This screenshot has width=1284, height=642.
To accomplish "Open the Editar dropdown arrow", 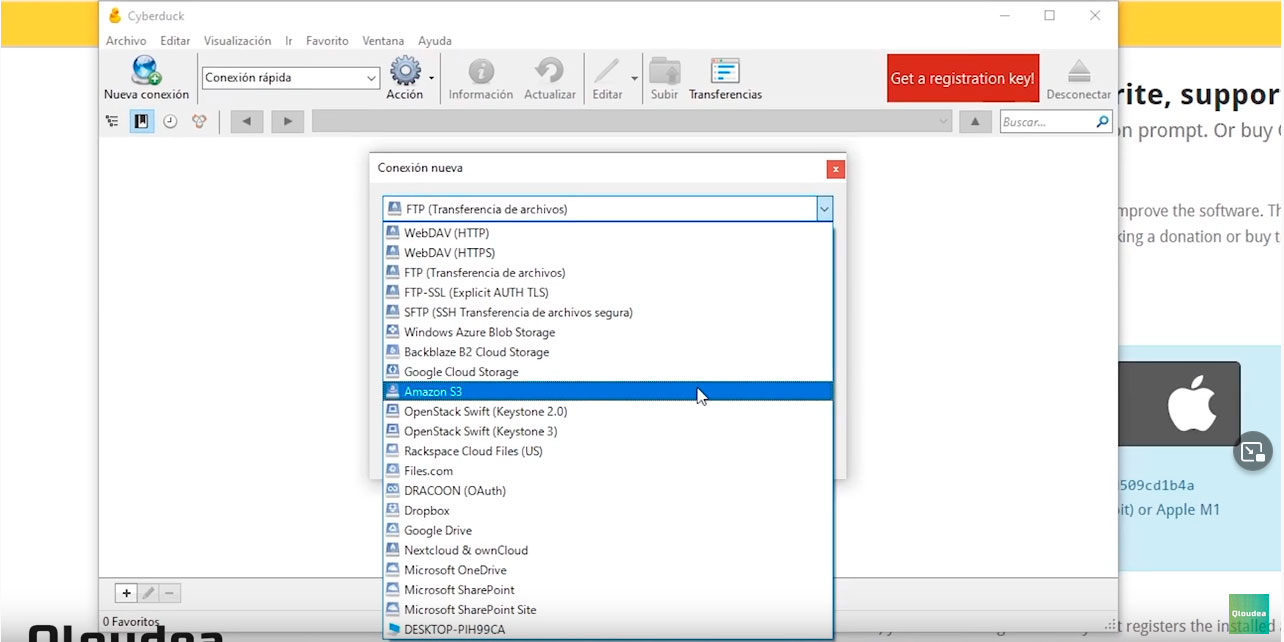I will pos(634,78).
